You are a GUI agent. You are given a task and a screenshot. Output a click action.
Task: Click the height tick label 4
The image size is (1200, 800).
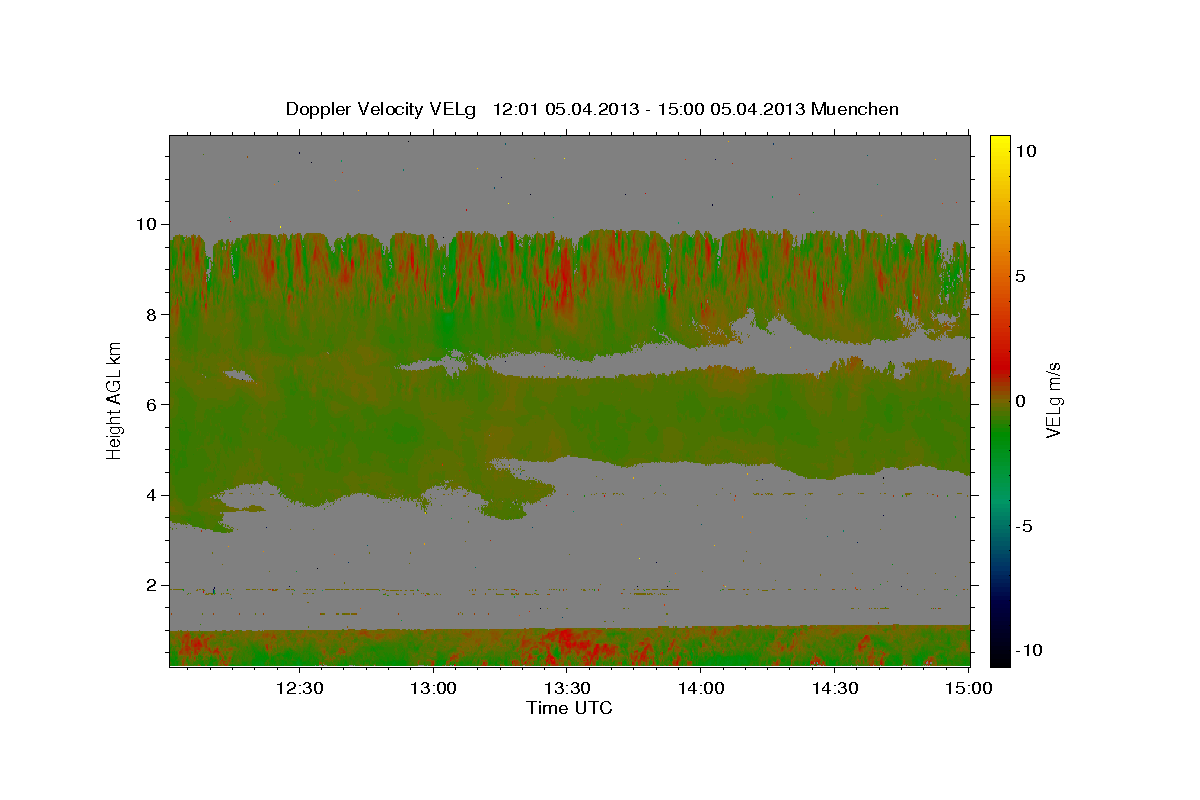click(152, 495)
